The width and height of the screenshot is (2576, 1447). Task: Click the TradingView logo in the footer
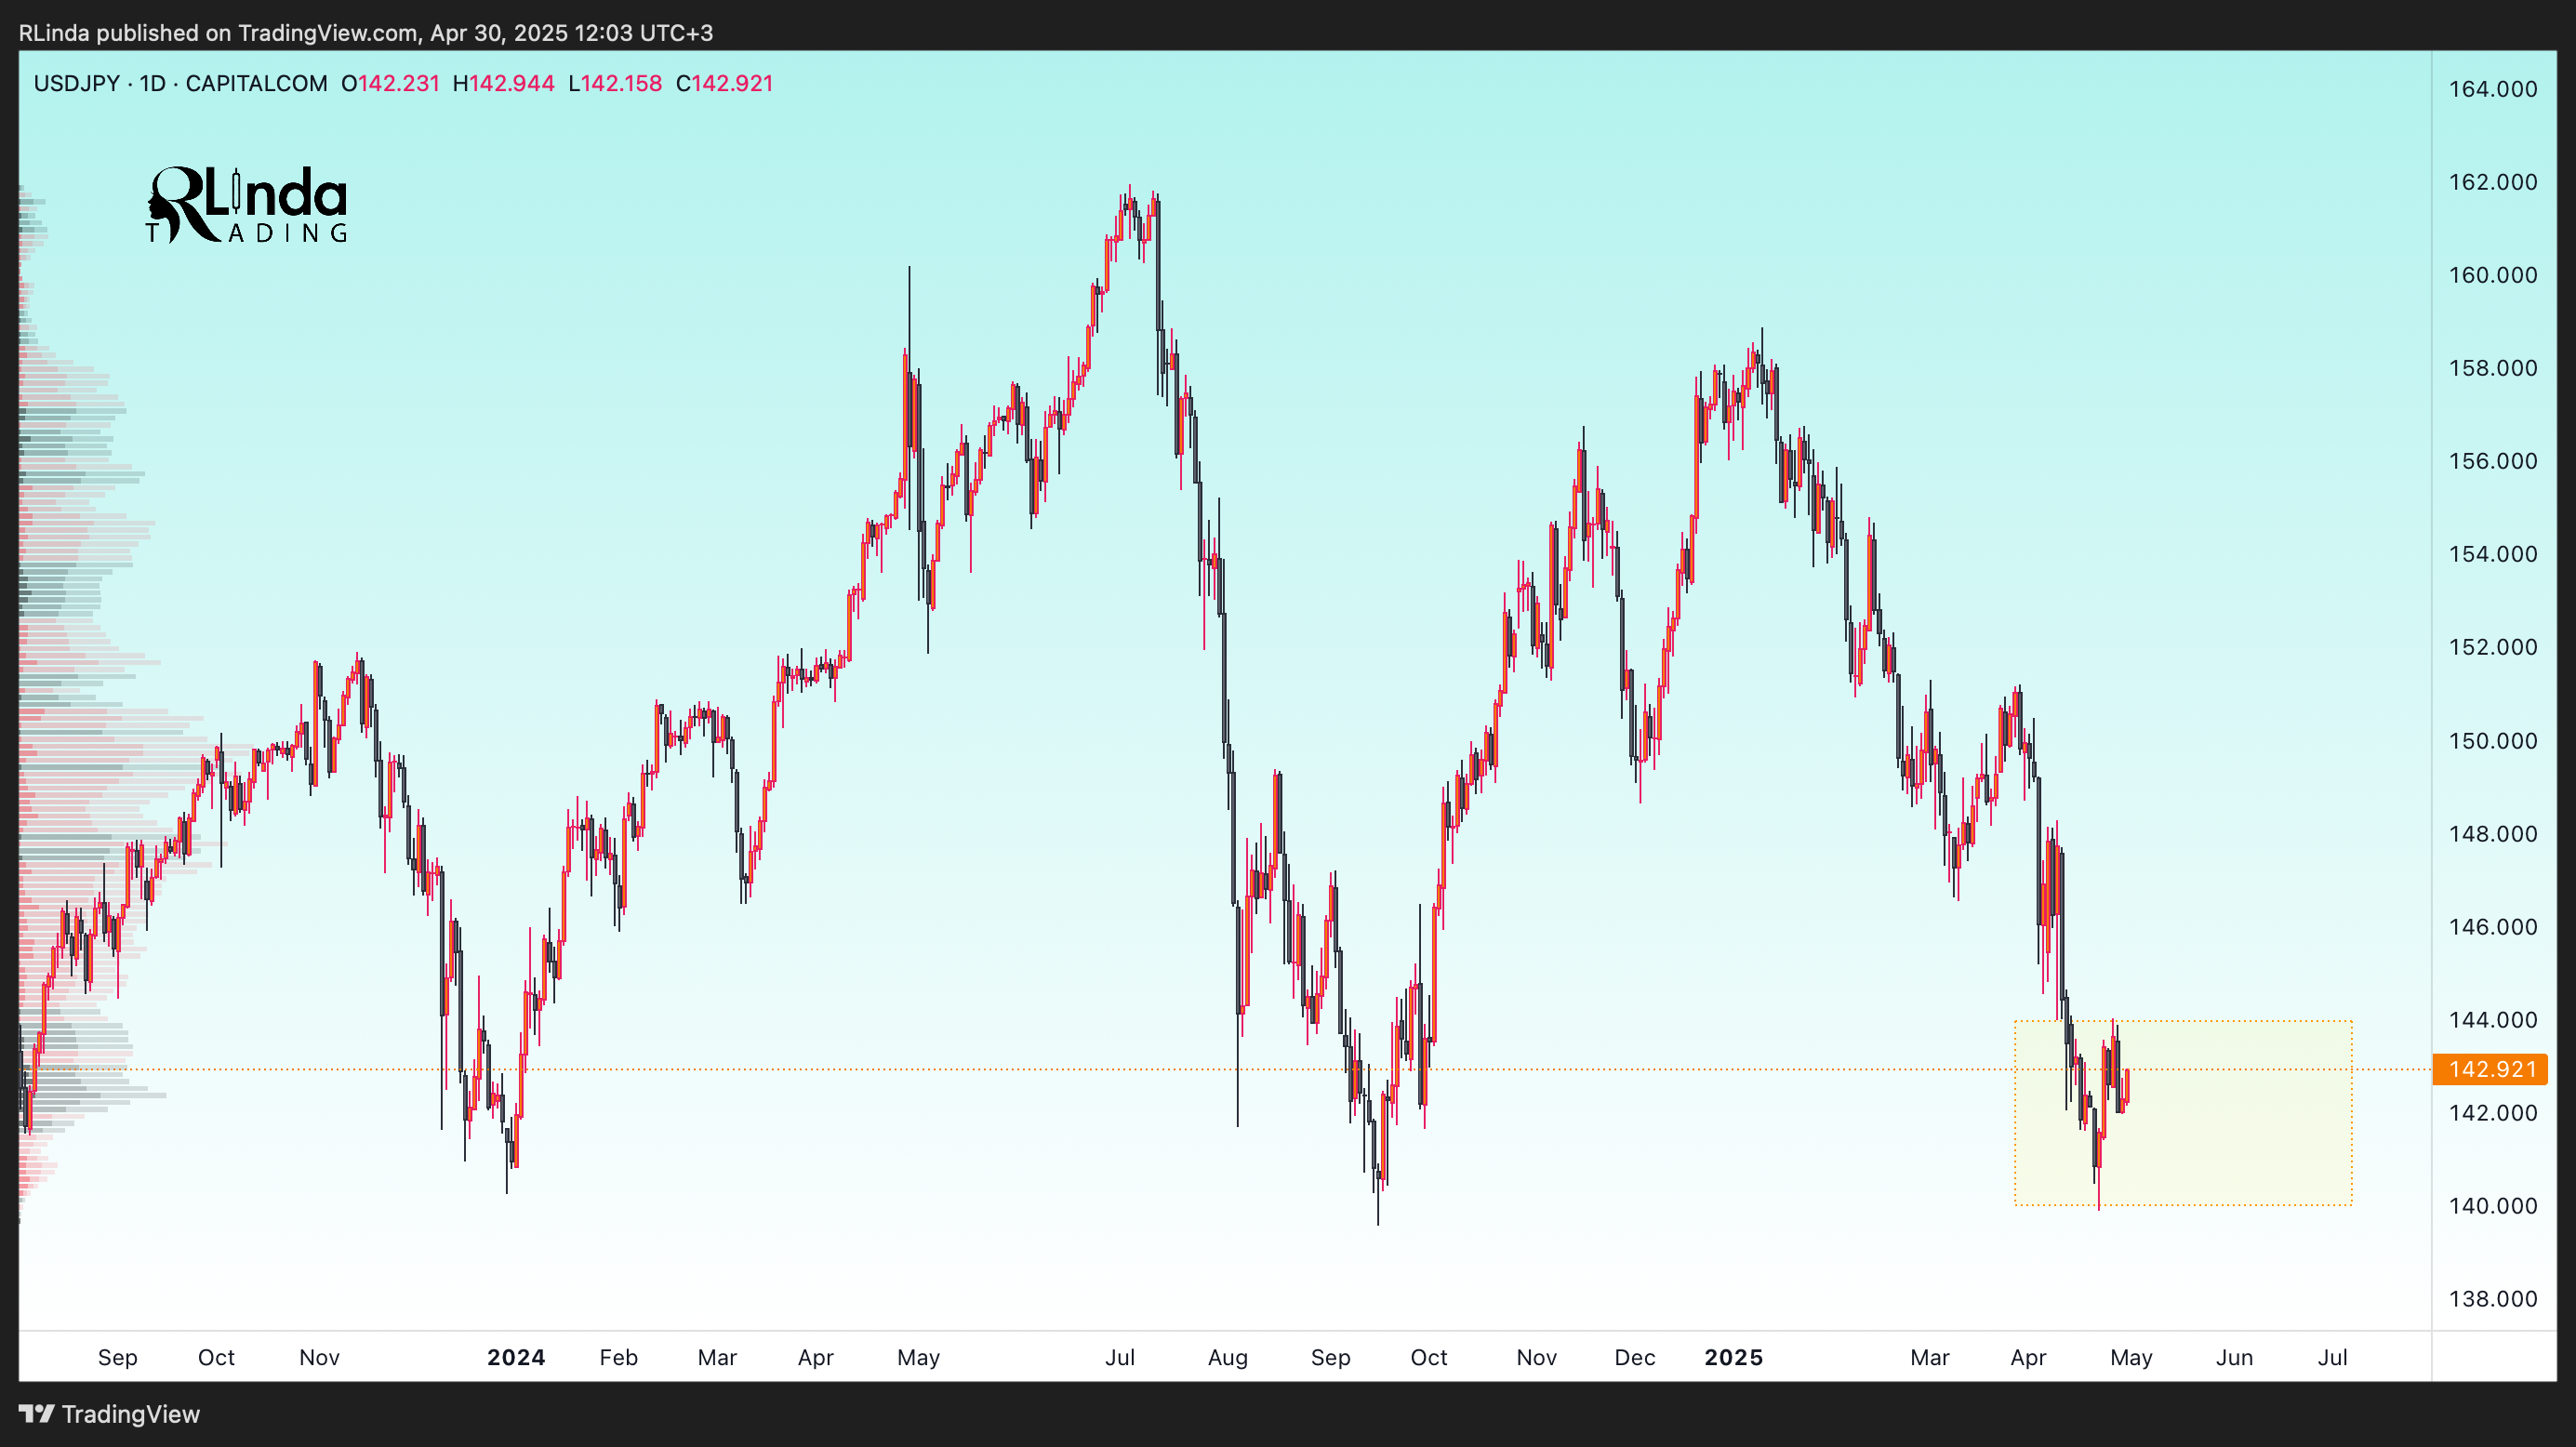[109, 1414]
